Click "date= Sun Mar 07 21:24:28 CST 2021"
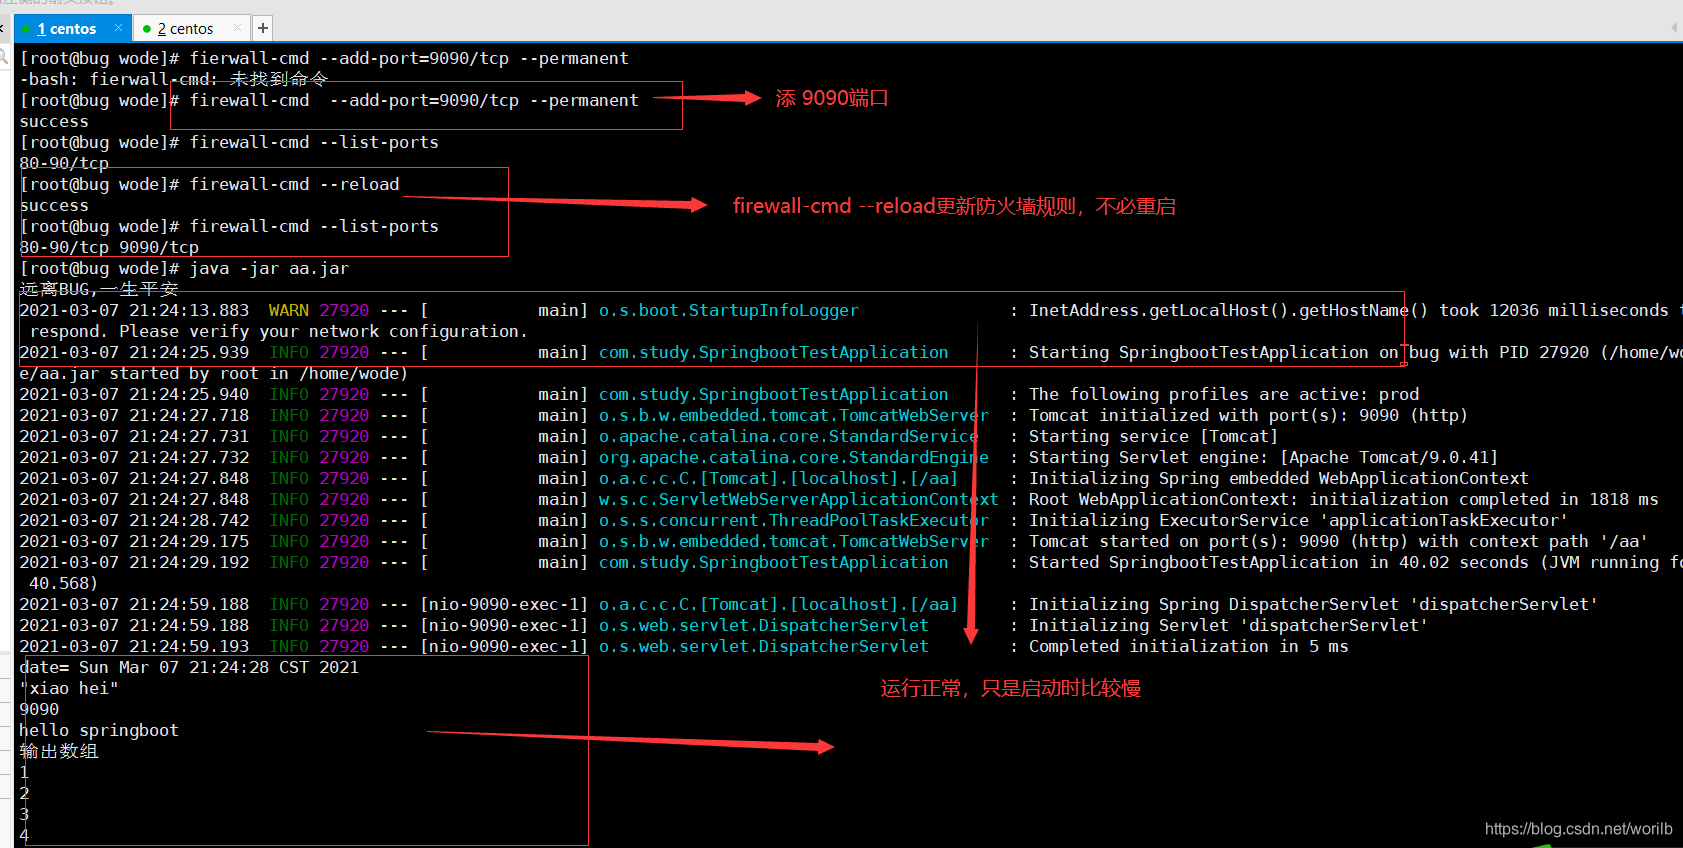The image size is (1683, 848). pyautogui.click(x=189, y=667)
